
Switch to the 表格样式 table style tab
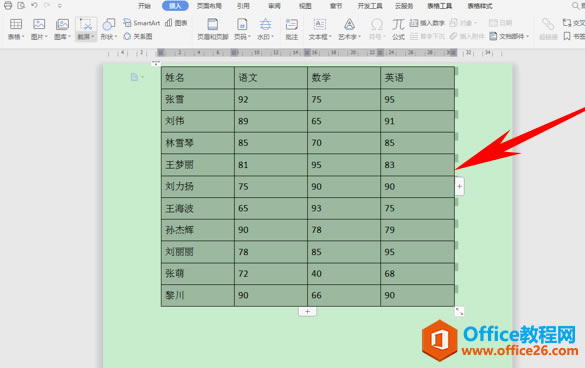[x=480, y=6]
